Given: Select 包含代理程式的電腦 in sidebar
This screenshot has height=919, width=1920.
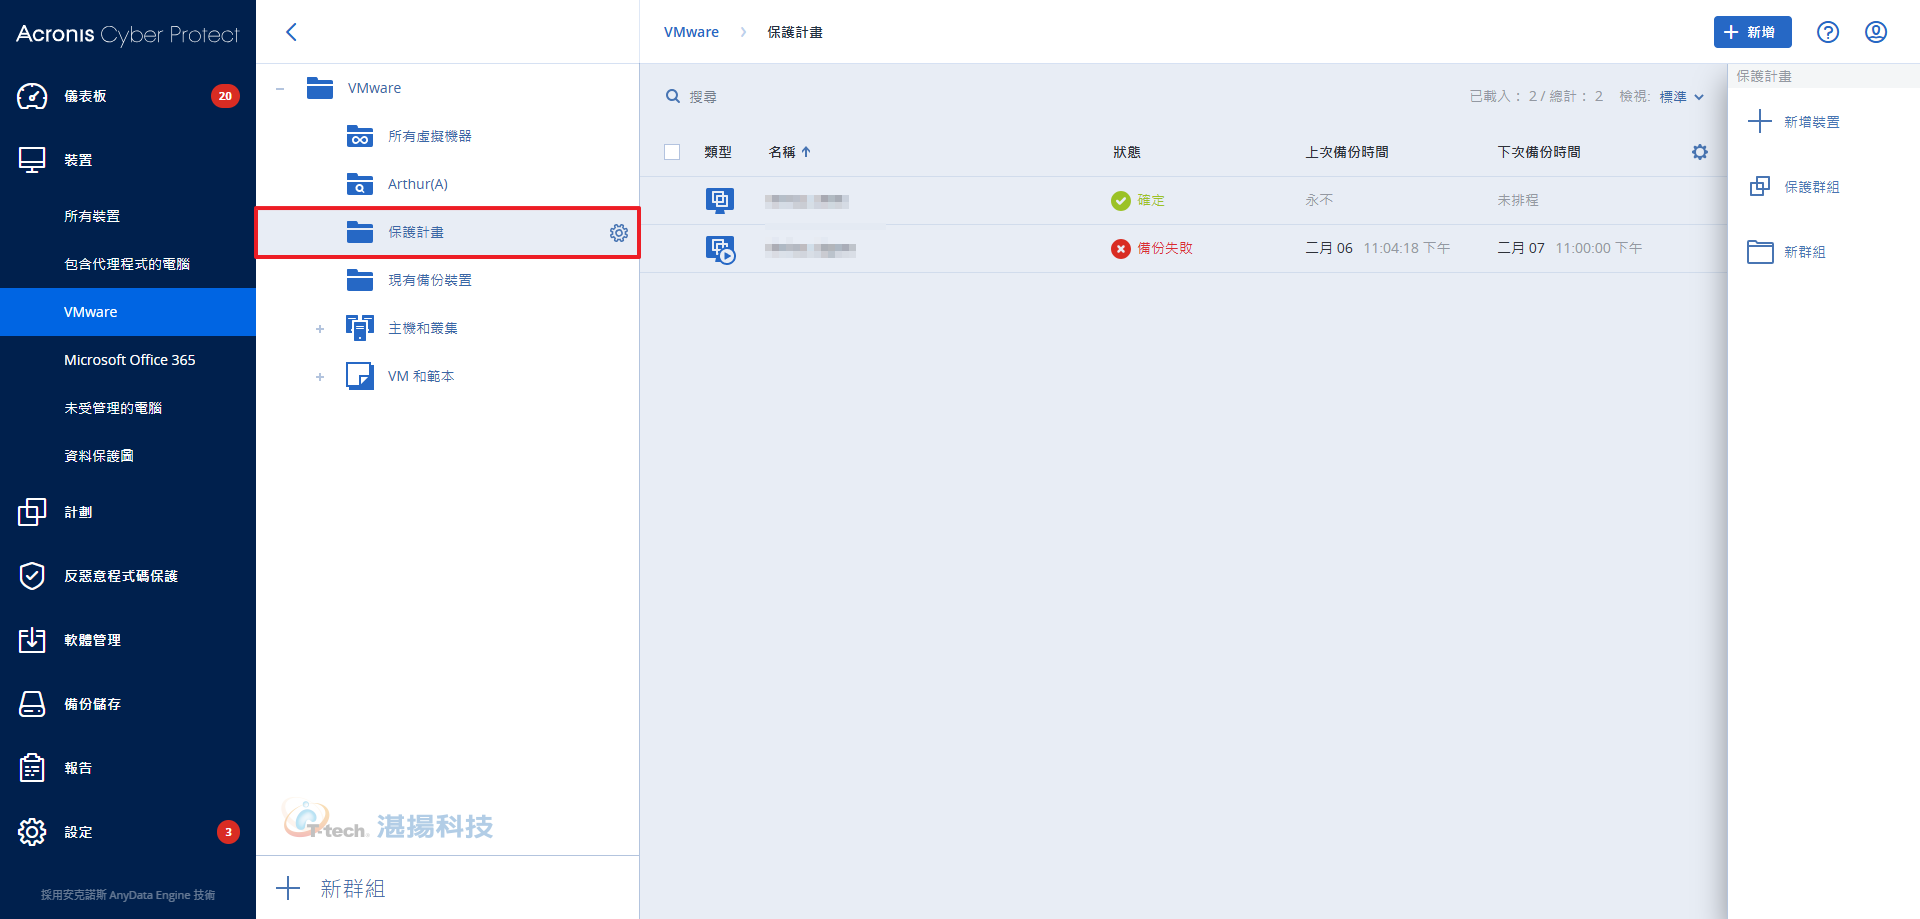Looking at the screenshot, I should 128,264.
